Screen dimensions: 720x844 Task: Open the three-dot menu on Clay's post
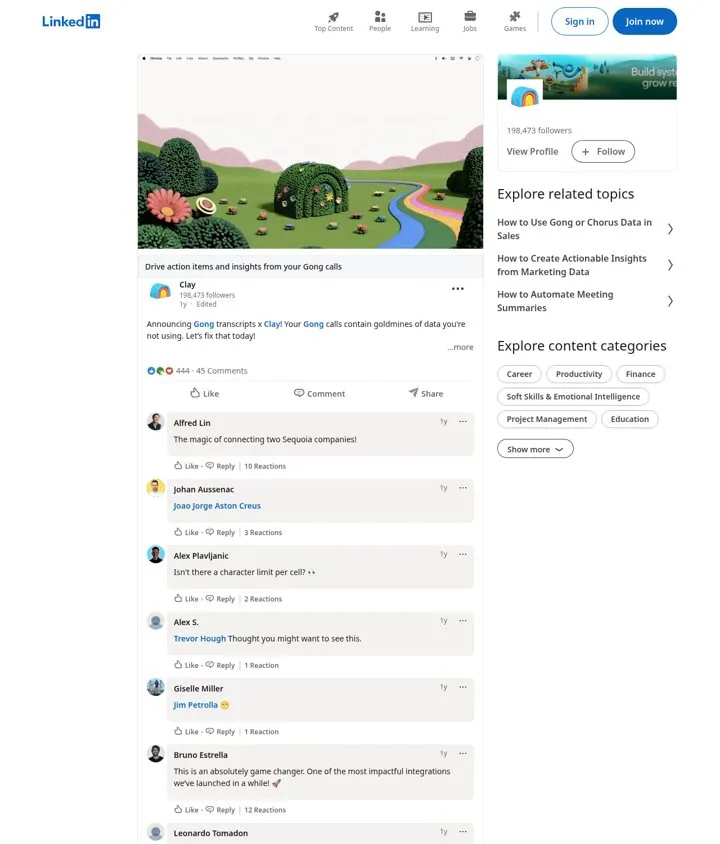click(x=458, y=289)
